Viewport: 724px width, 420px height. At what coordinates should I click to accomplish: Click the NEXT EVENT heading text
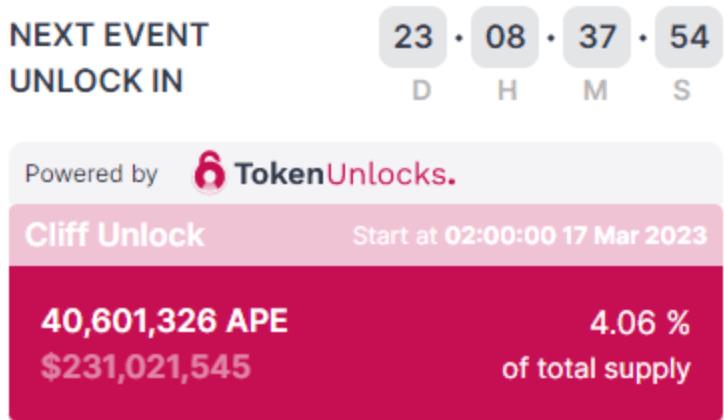[x=109, y=35]
